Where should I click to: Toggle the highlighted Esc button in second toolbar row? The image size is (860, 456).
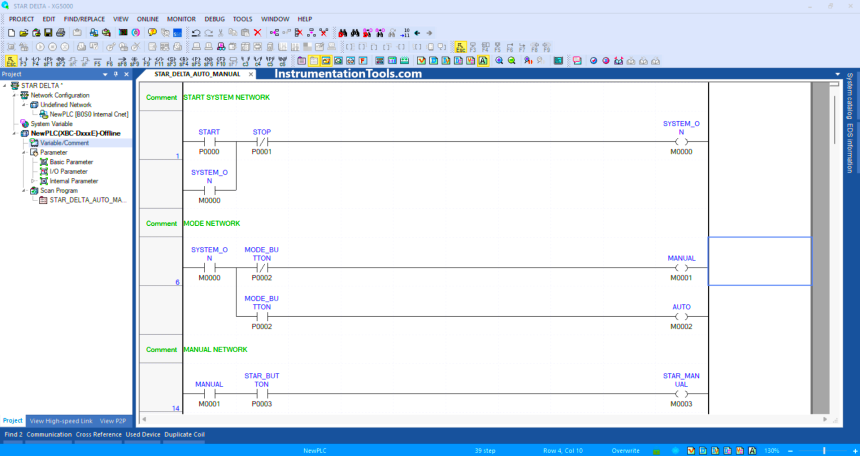coord(460,47)
